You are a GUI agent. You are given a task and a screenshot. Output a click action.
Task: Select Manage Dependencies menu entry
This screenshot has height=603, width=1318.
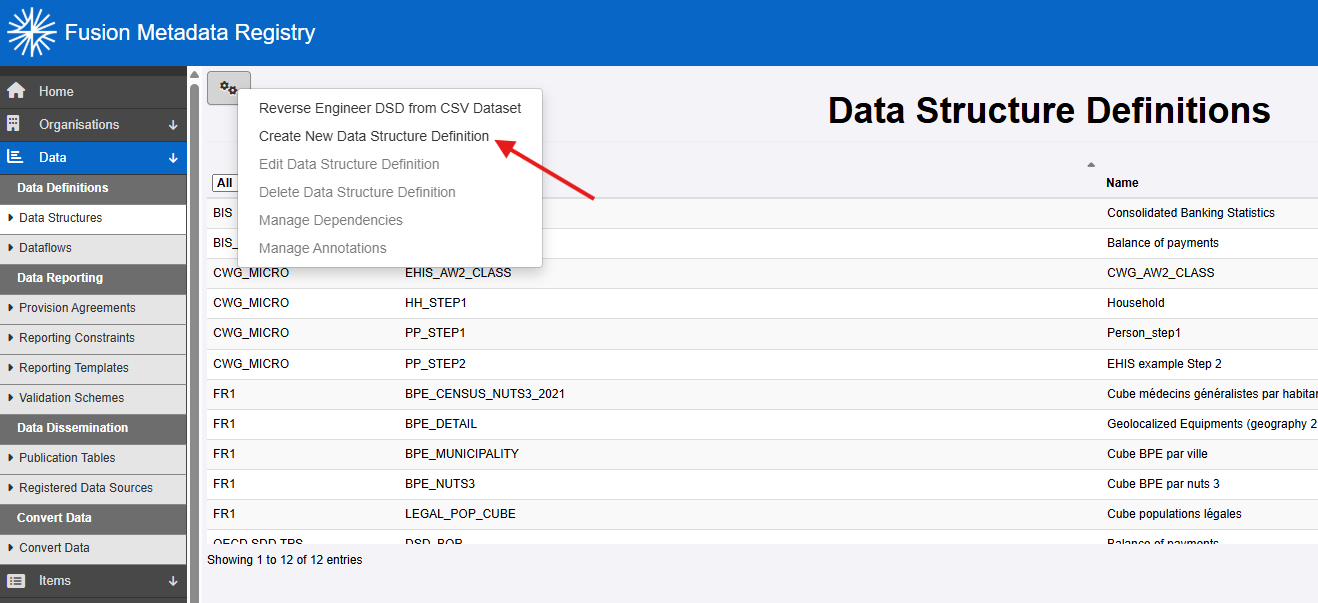coord(390,220)
